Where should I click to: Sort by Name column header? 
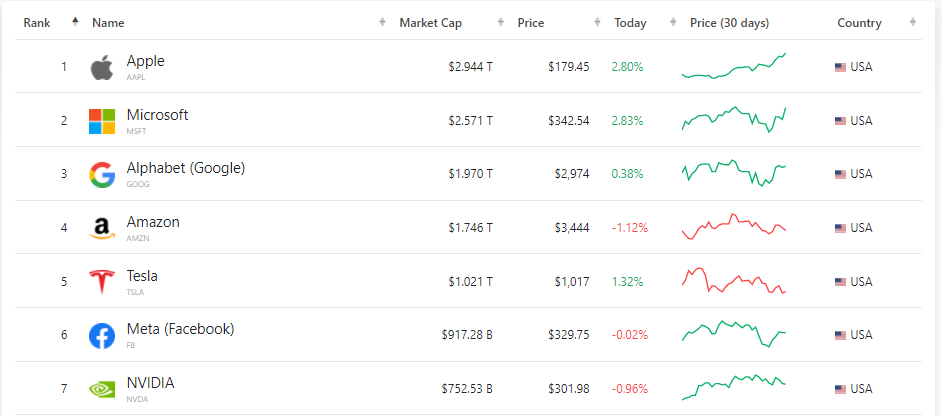tap(108, 23)
